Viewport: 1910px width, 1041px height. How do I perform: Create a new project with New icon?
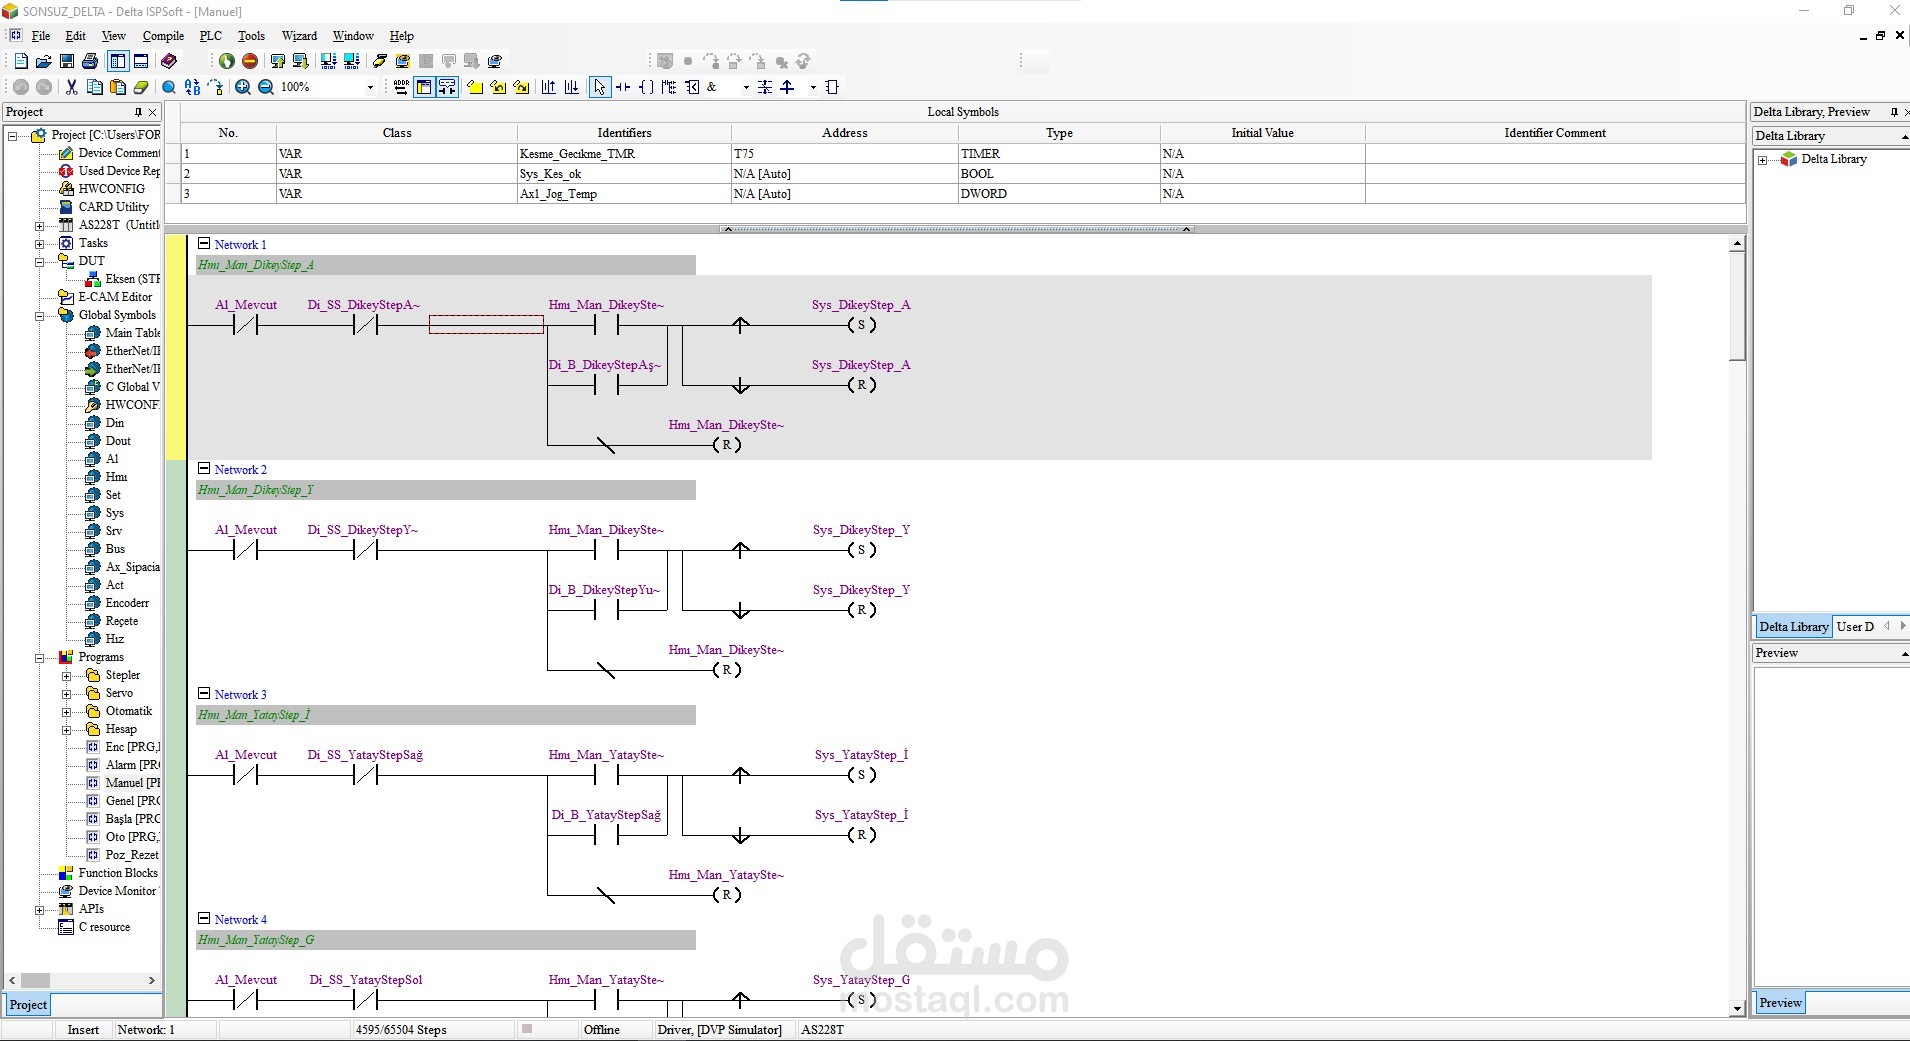coord(21,61)
